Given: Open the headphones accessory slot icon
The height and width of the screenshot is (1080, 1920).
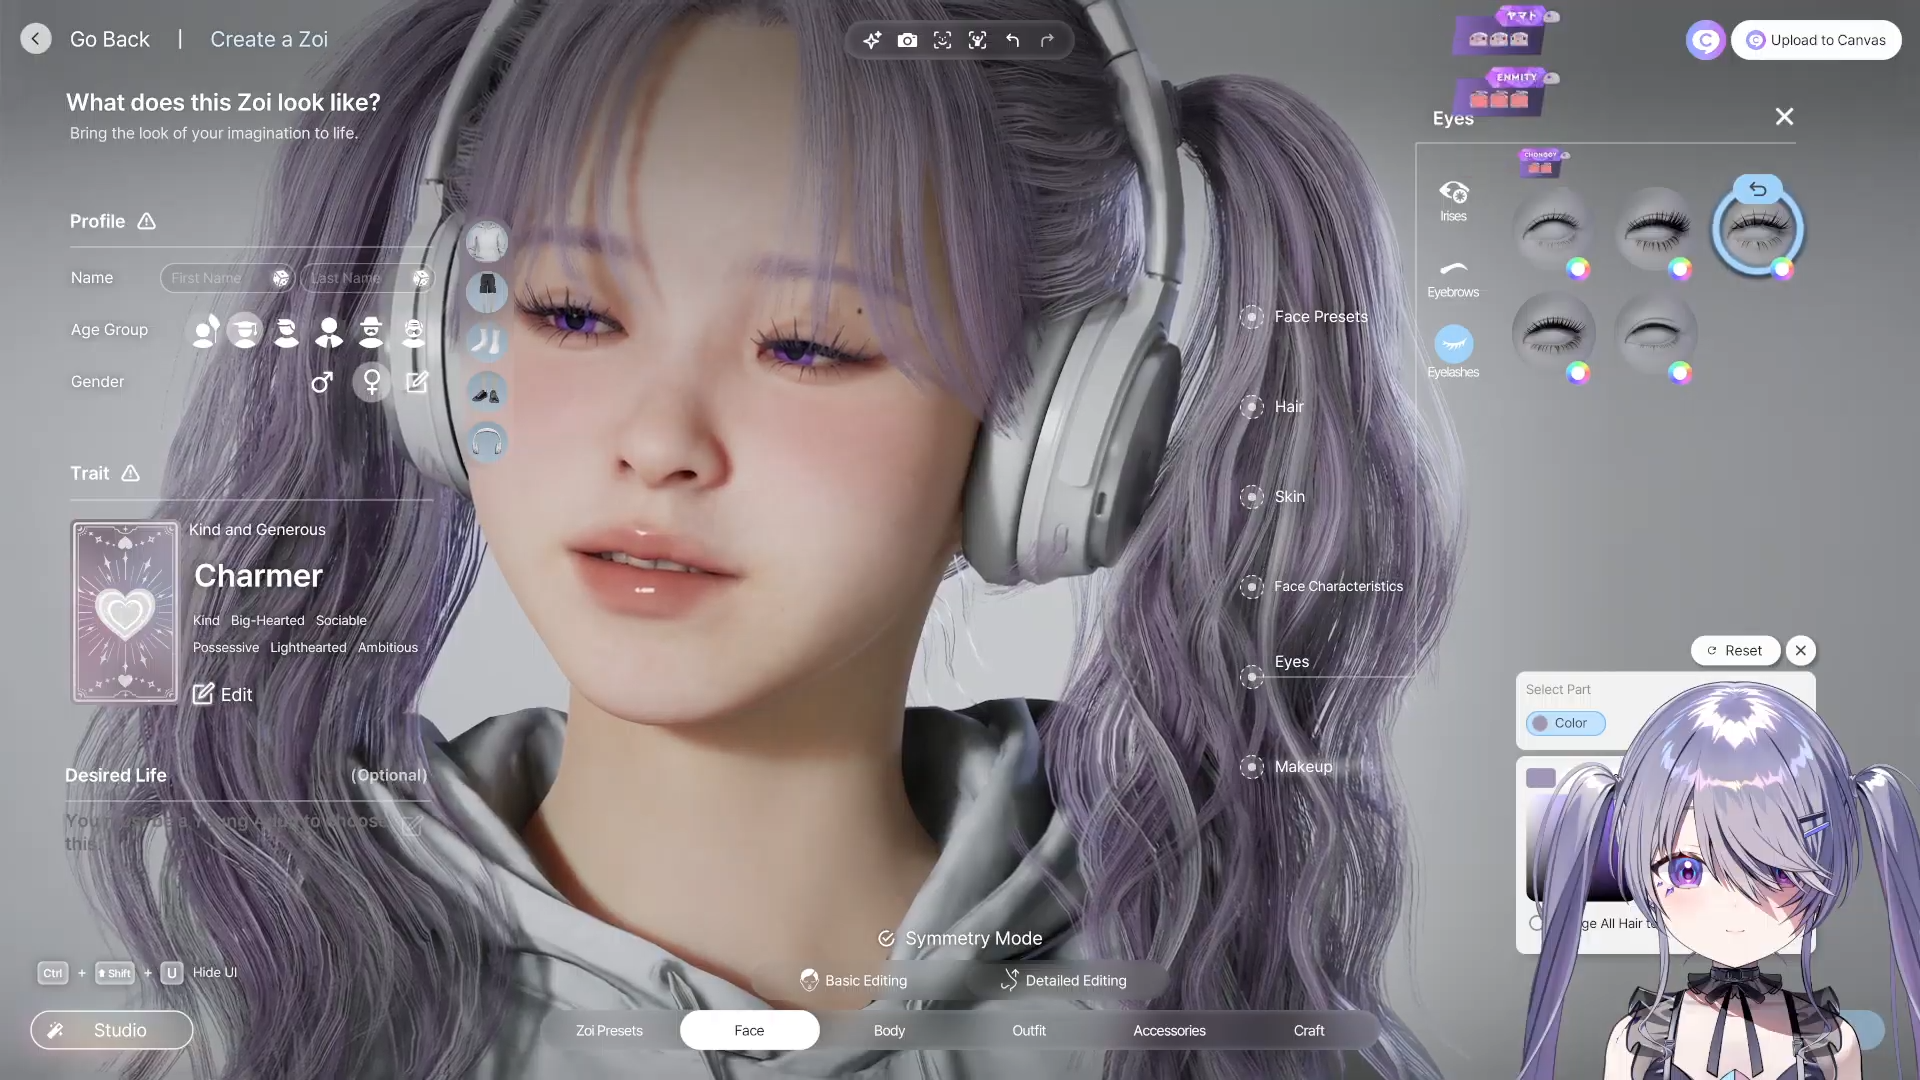Looking at the screenshot, I should pyautogui.click(x=487, y=441).
